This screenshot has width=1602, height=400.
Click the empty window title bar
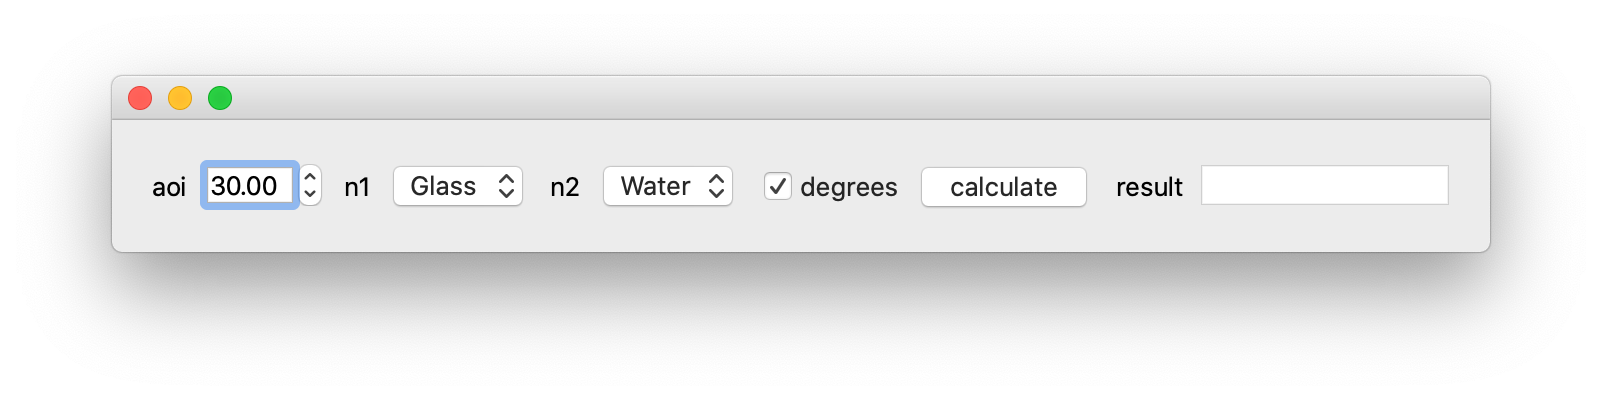(800, 98)
